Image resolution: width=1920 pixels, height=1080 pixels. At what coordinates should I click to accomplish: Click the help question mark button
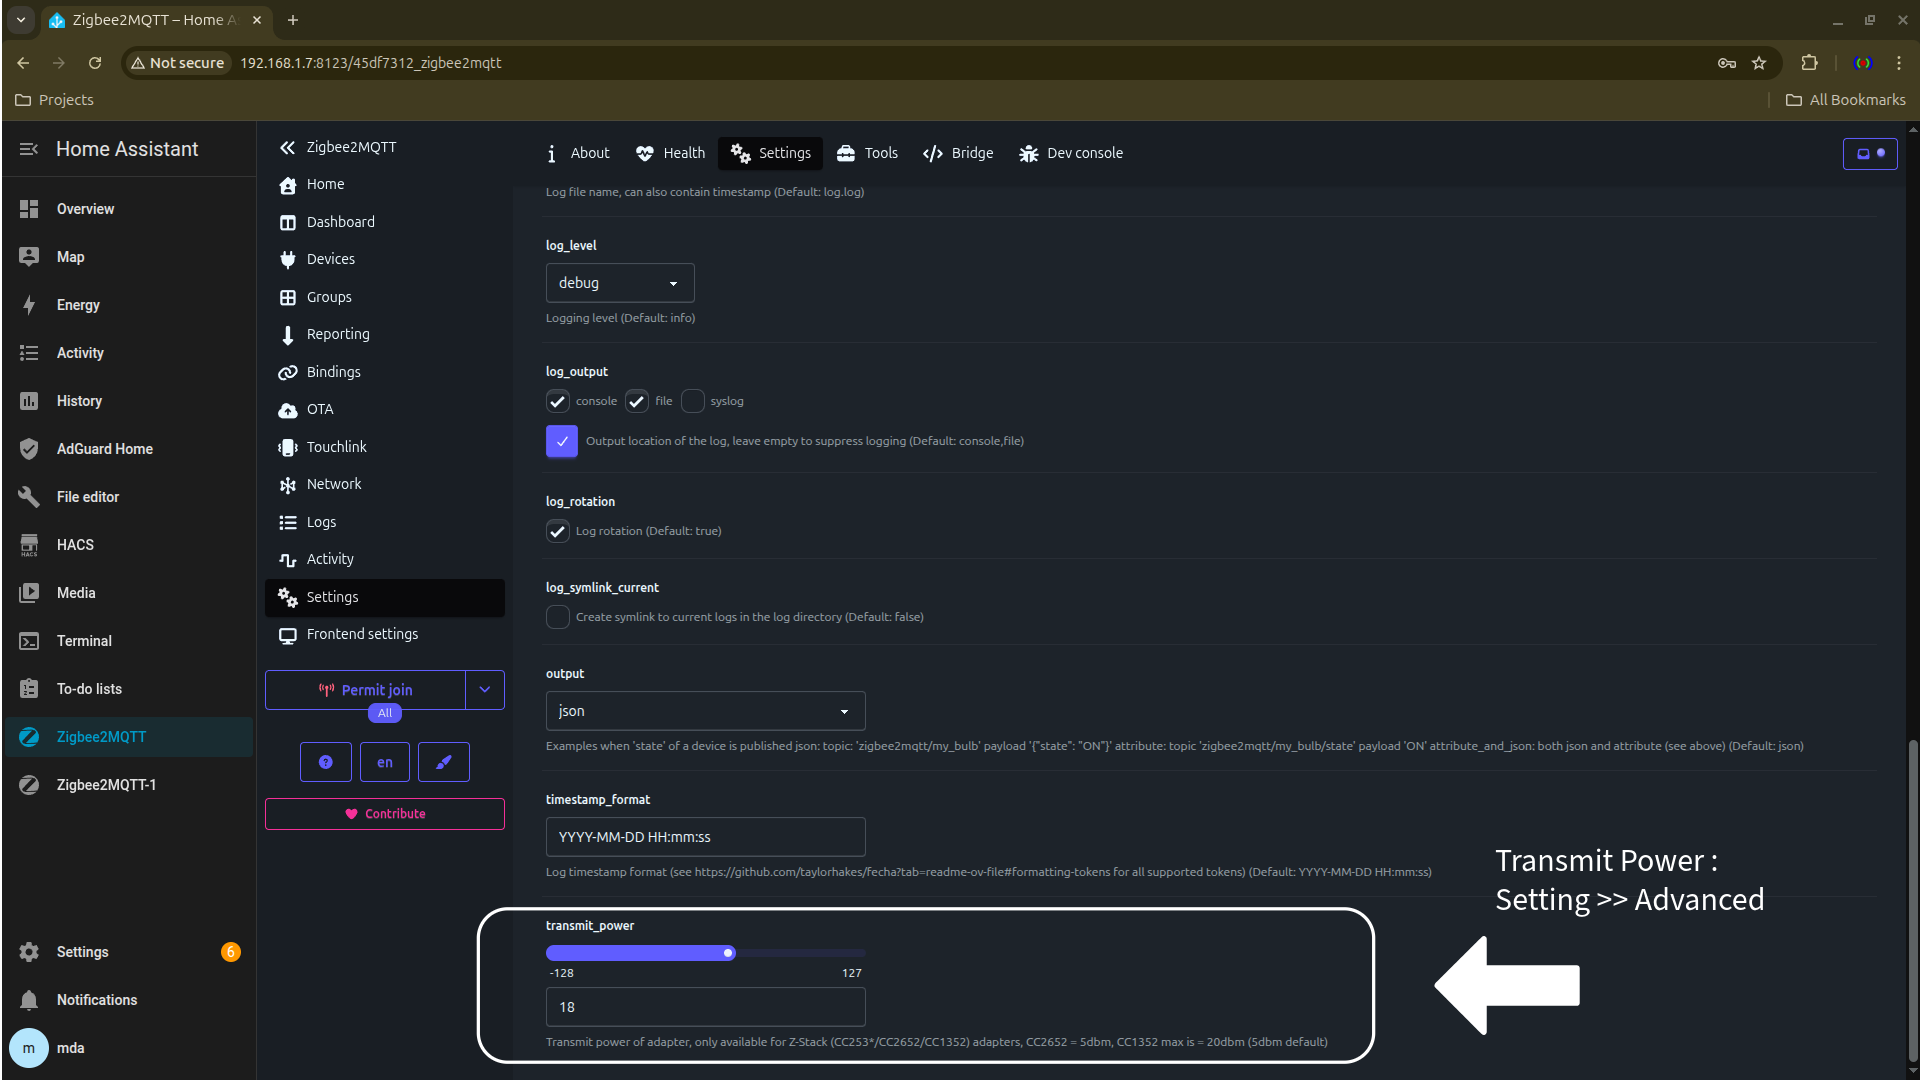pos(325,762)
